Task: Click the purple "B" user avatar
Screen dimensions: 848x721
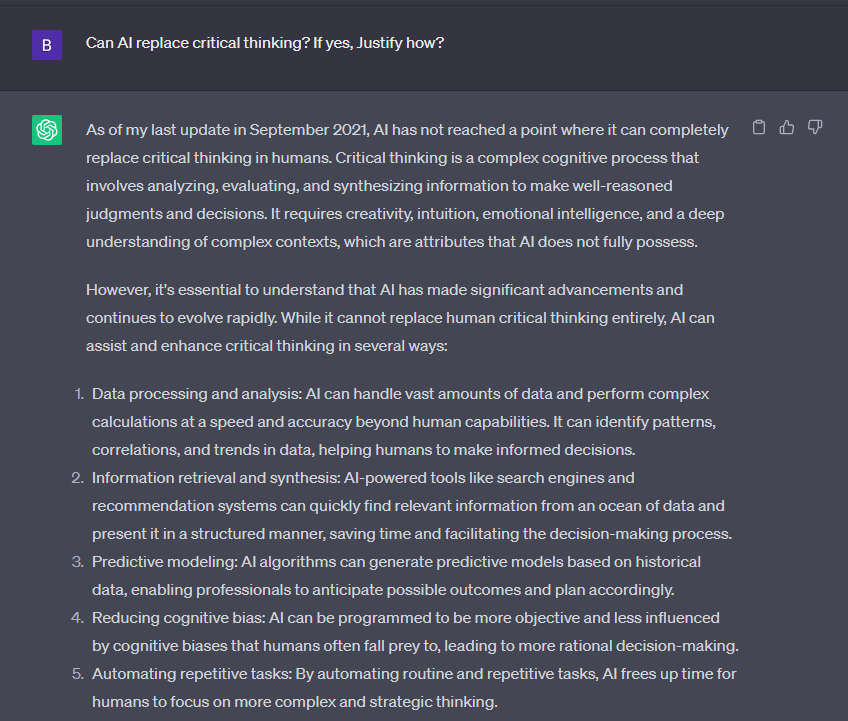Action: click(x=47, y=45)
